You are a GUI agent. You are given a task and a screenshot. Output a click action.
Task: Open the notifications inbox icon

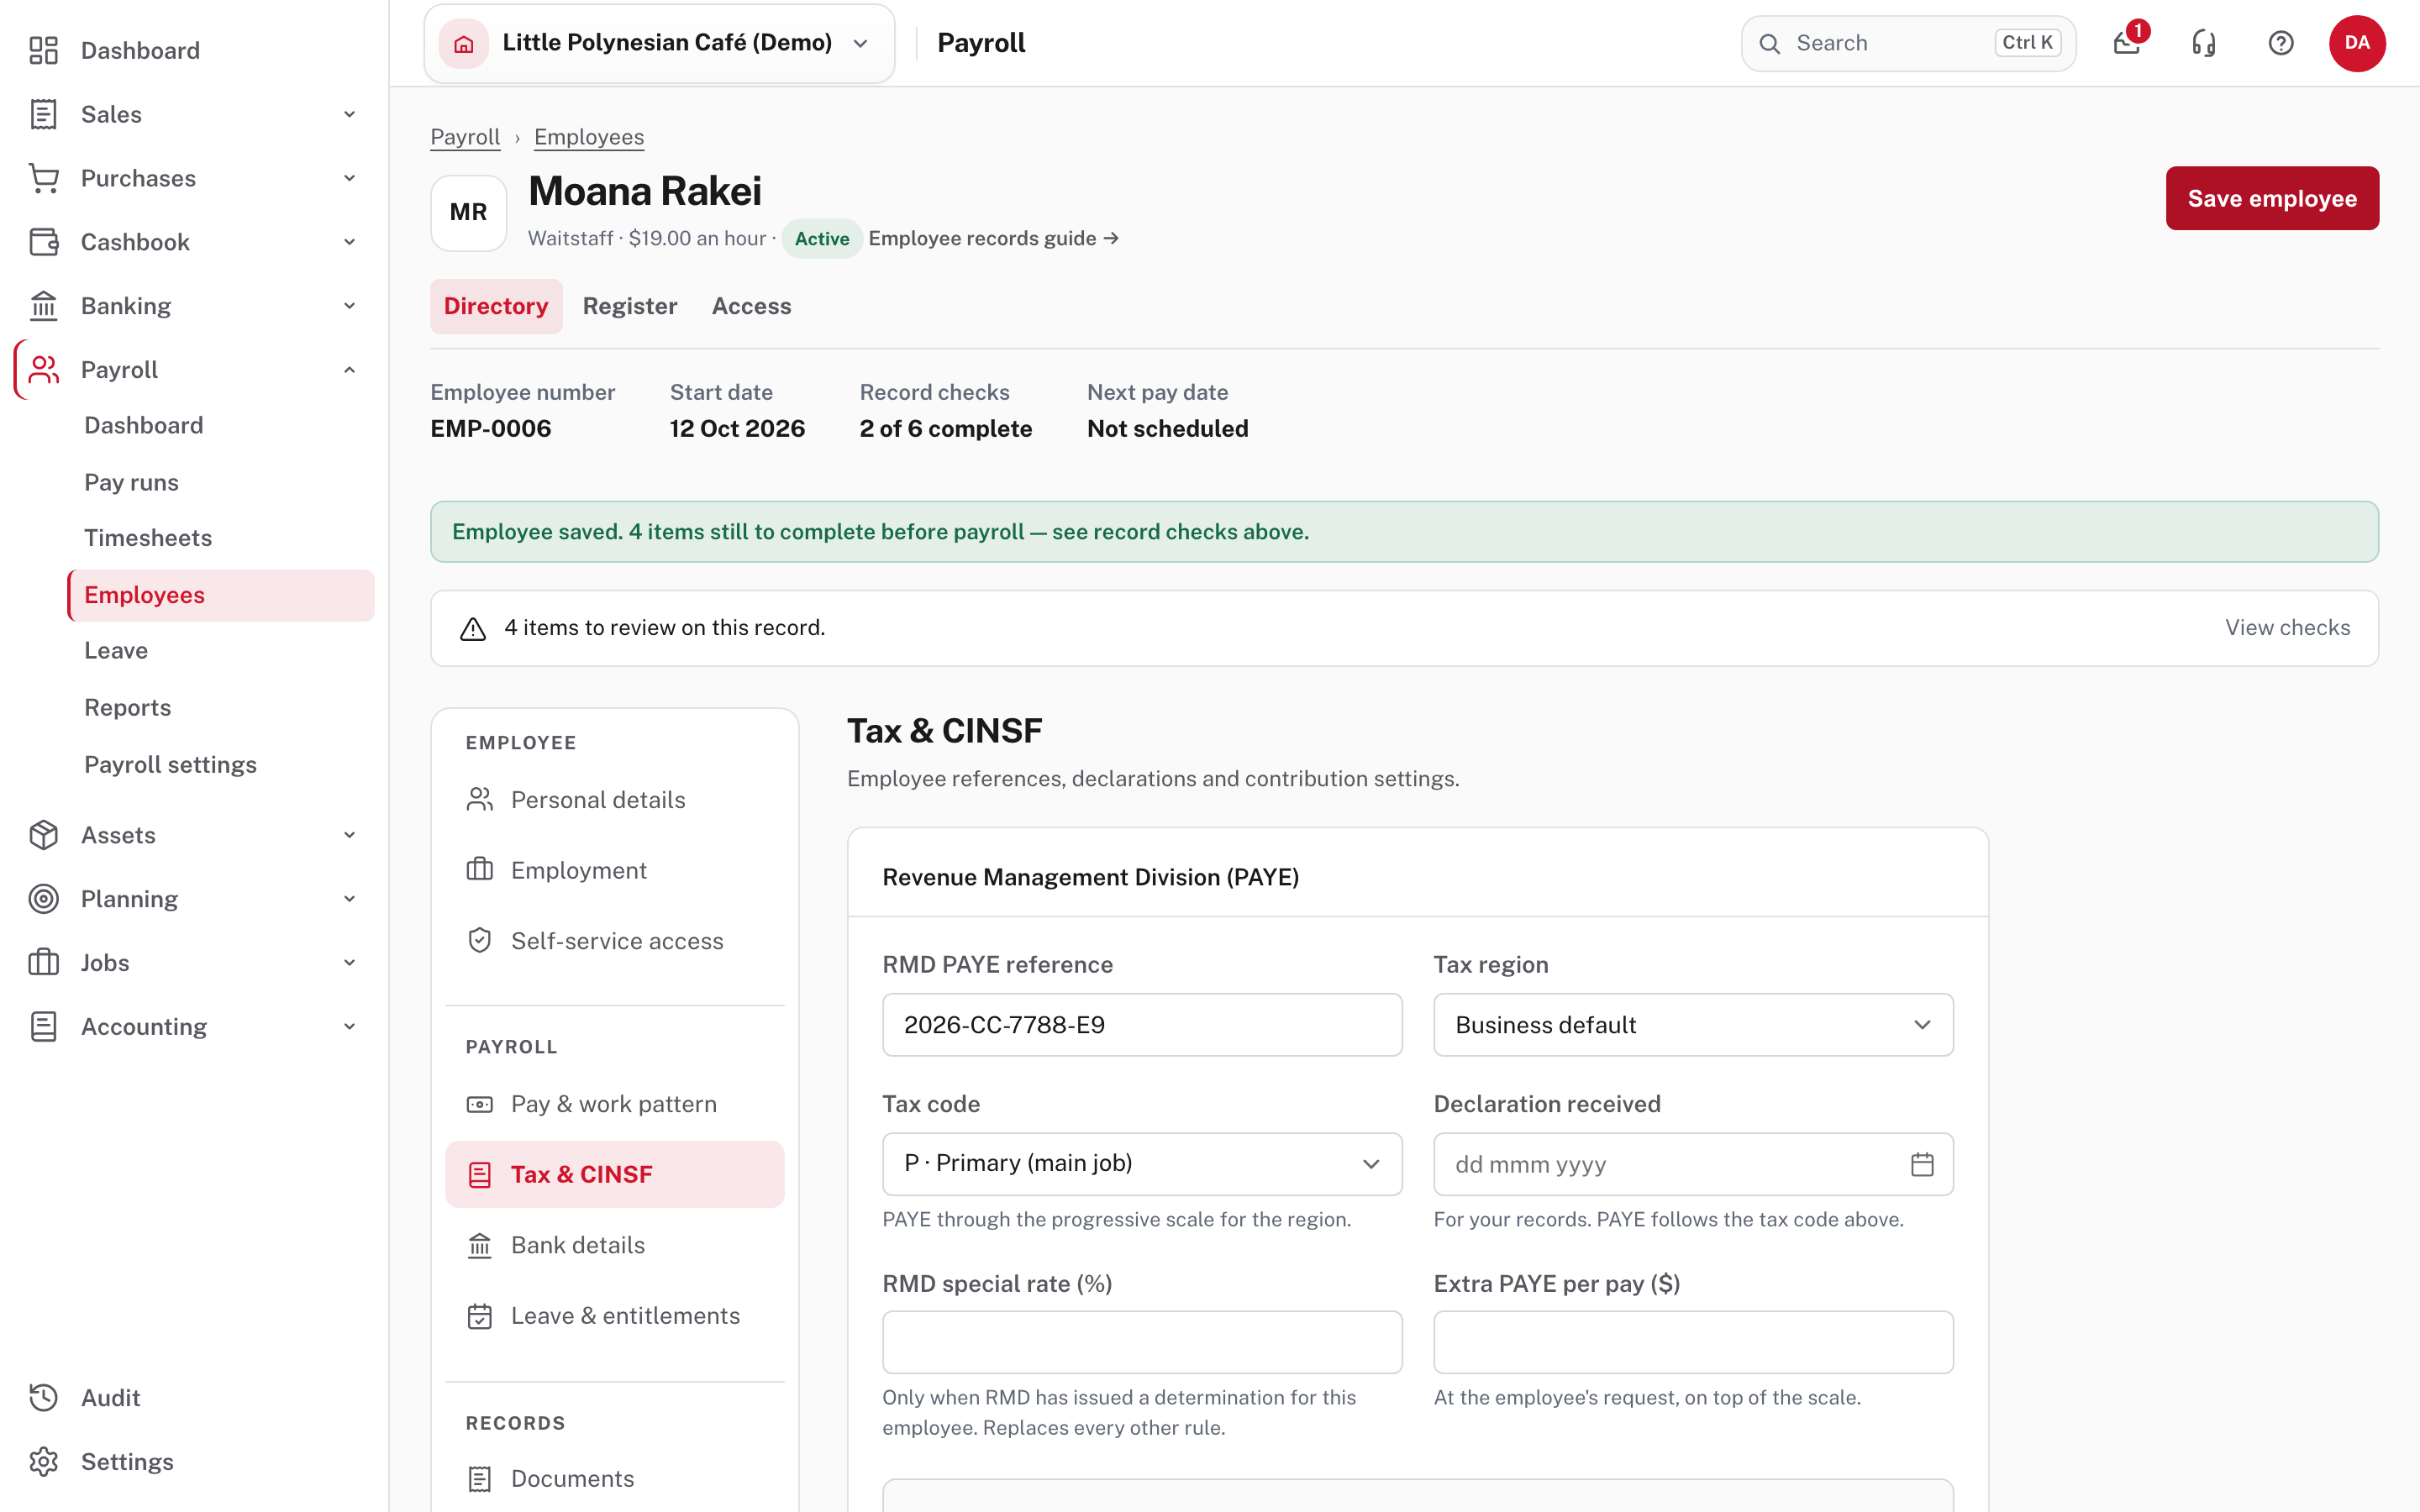[2127, 43]
